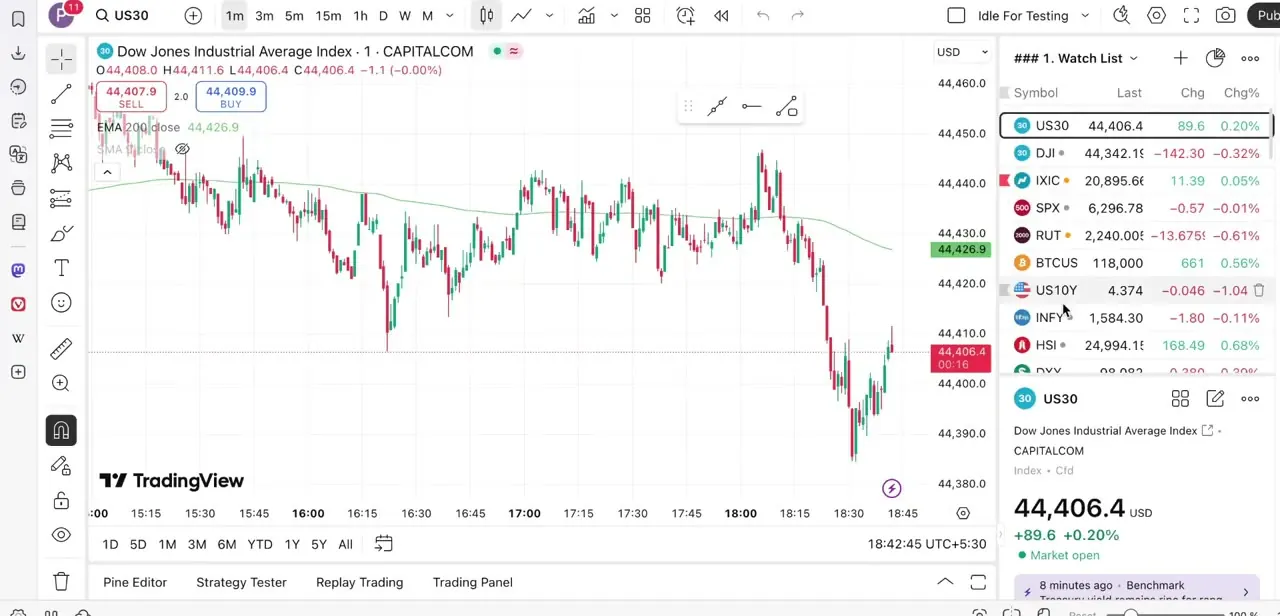Open the Trading Panel tab
This screenshot has height=616, width=1280.
(x=473, y=582)
